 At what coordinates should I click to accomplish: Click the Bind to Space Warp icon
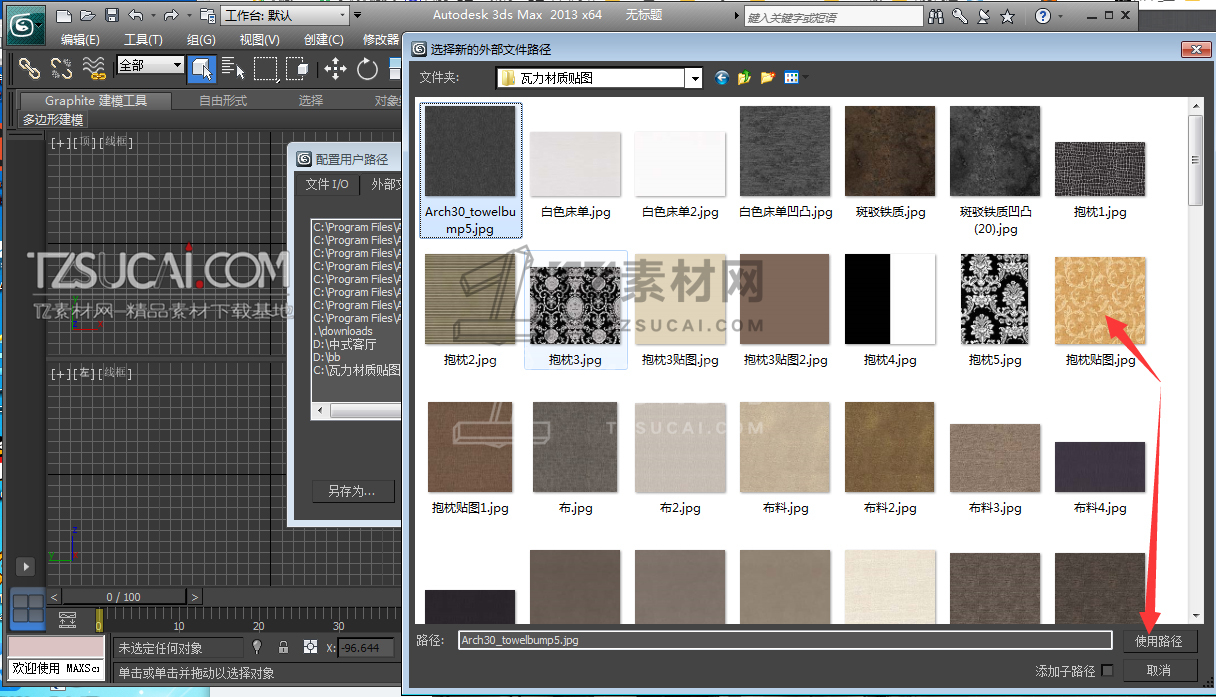click(x=94, y=68)
